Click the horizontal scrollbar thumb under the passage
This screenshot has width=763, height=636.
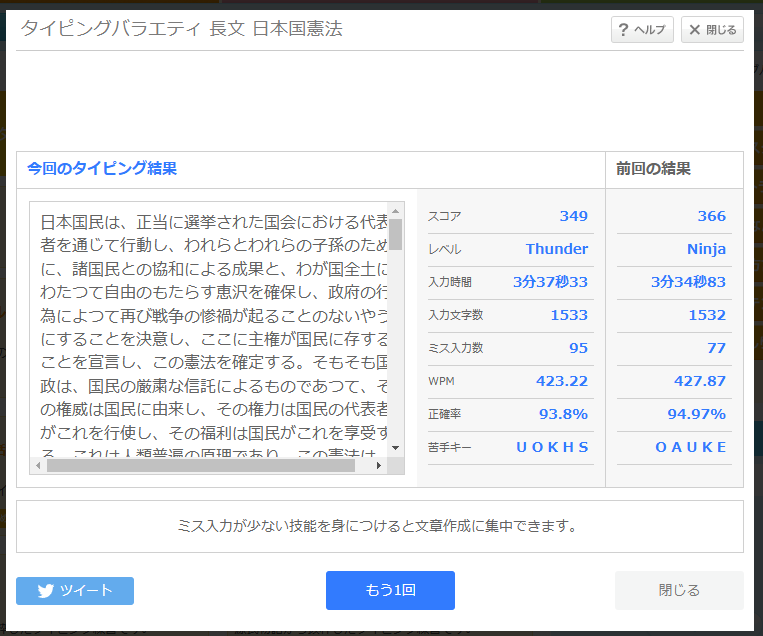coord(200,466)
